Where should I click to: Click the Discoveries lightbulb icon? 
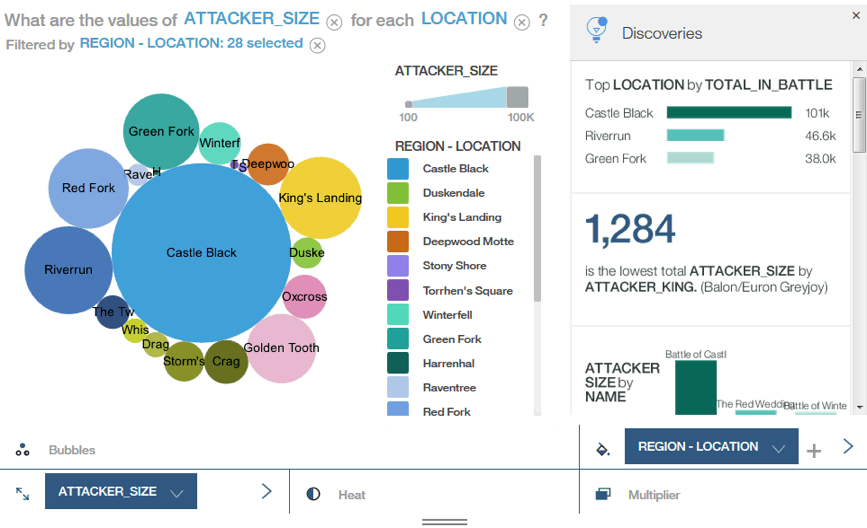tap(597, 29)
